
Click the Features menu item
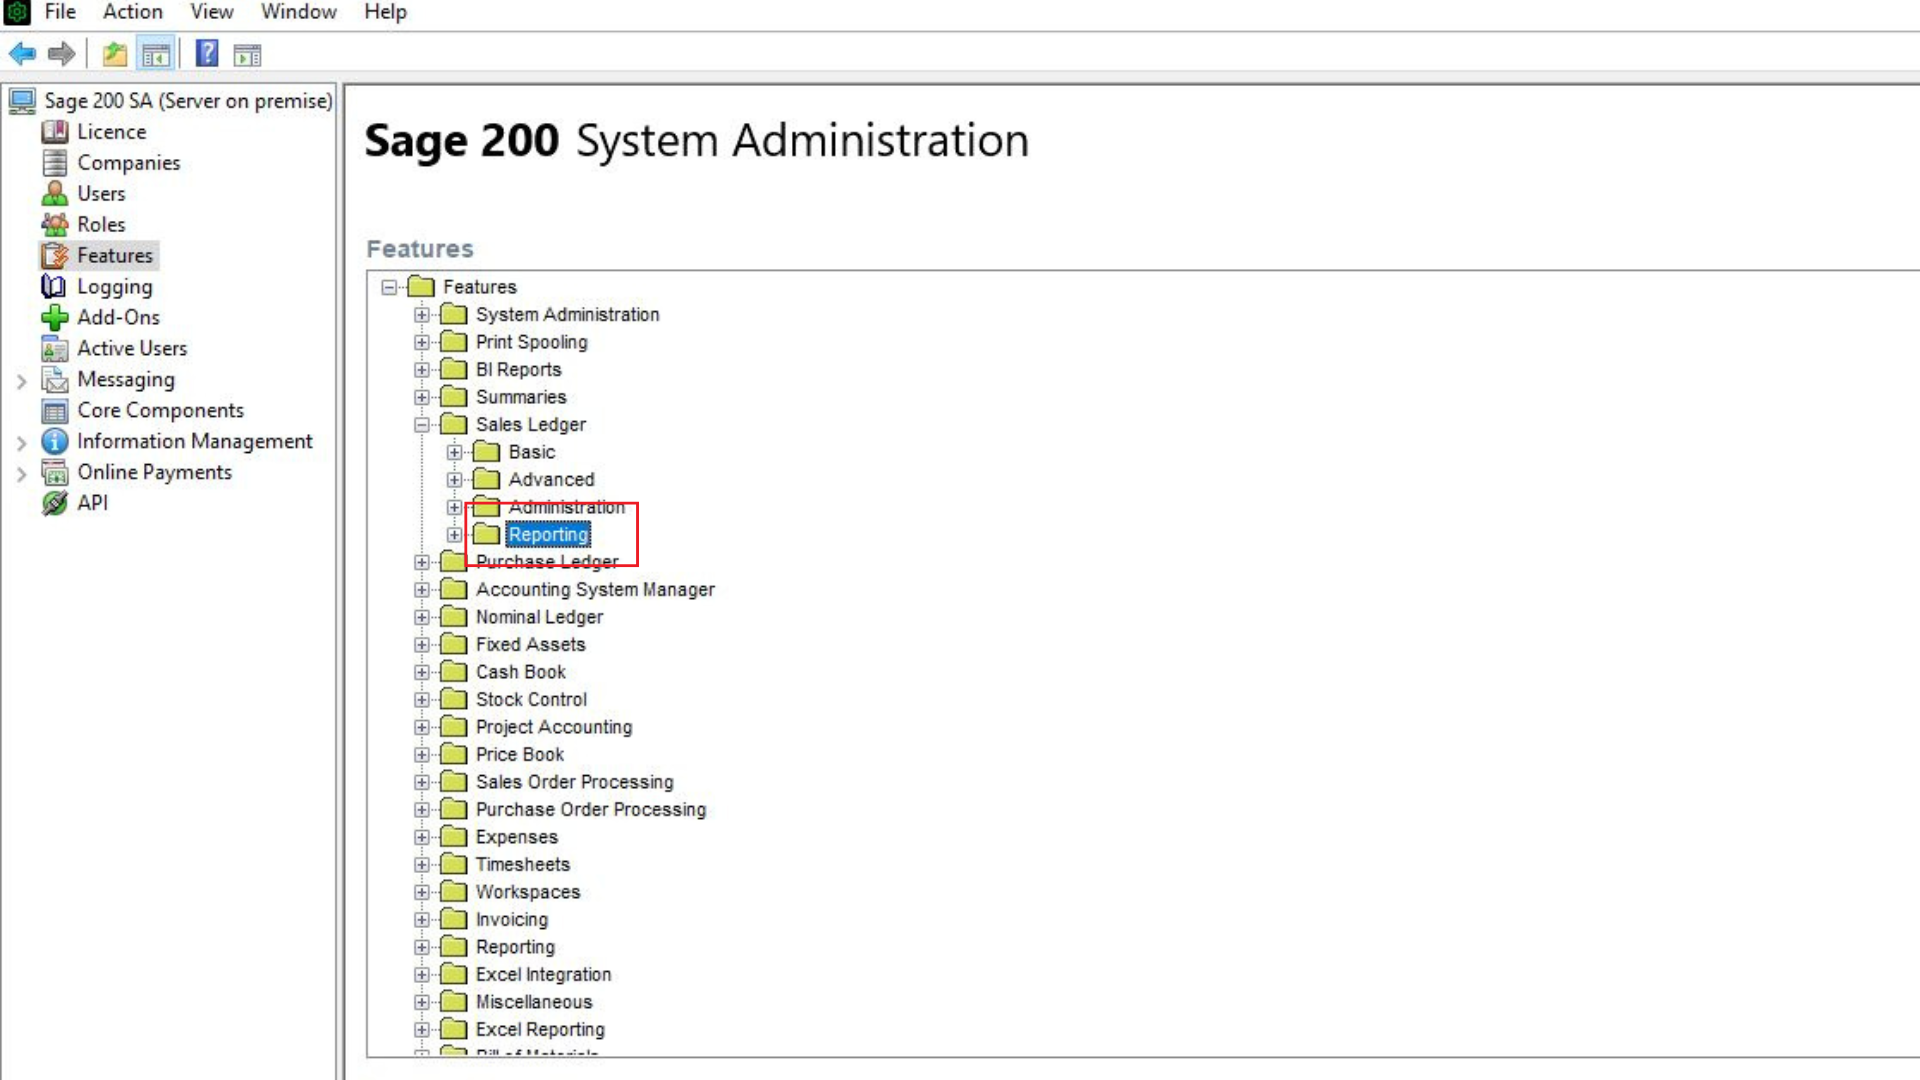tap(115, 255)
